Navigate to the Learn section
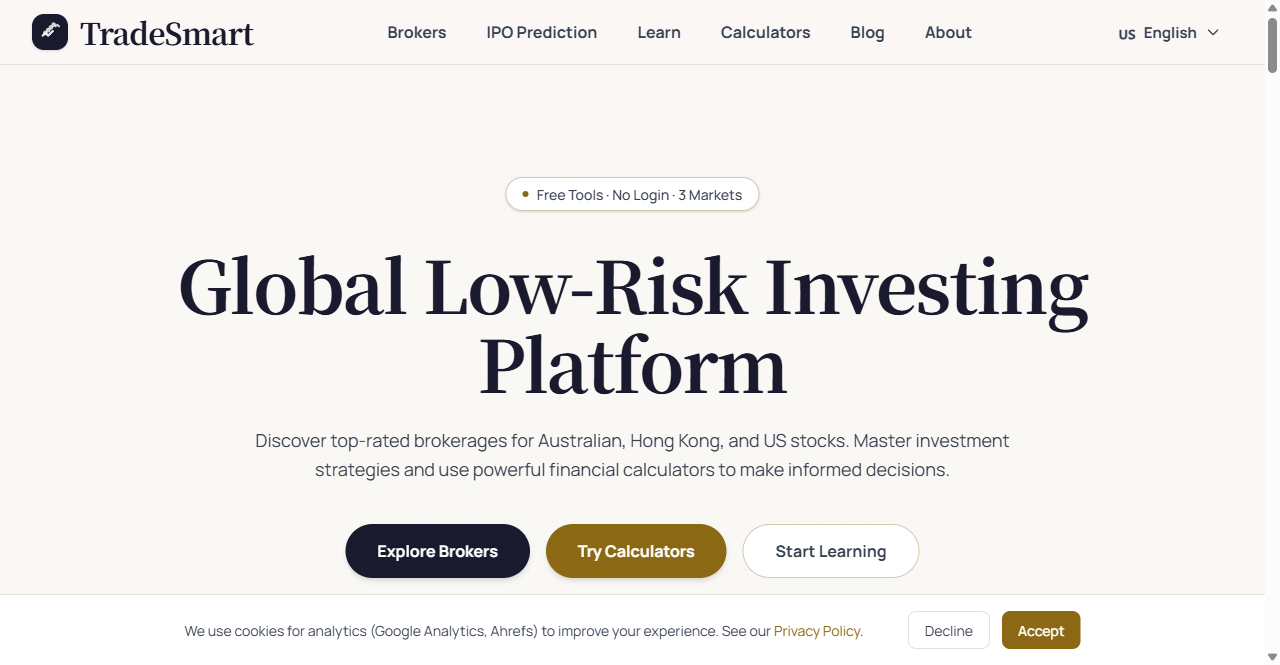Screen dimensions: 1280x665 point(658,32)
